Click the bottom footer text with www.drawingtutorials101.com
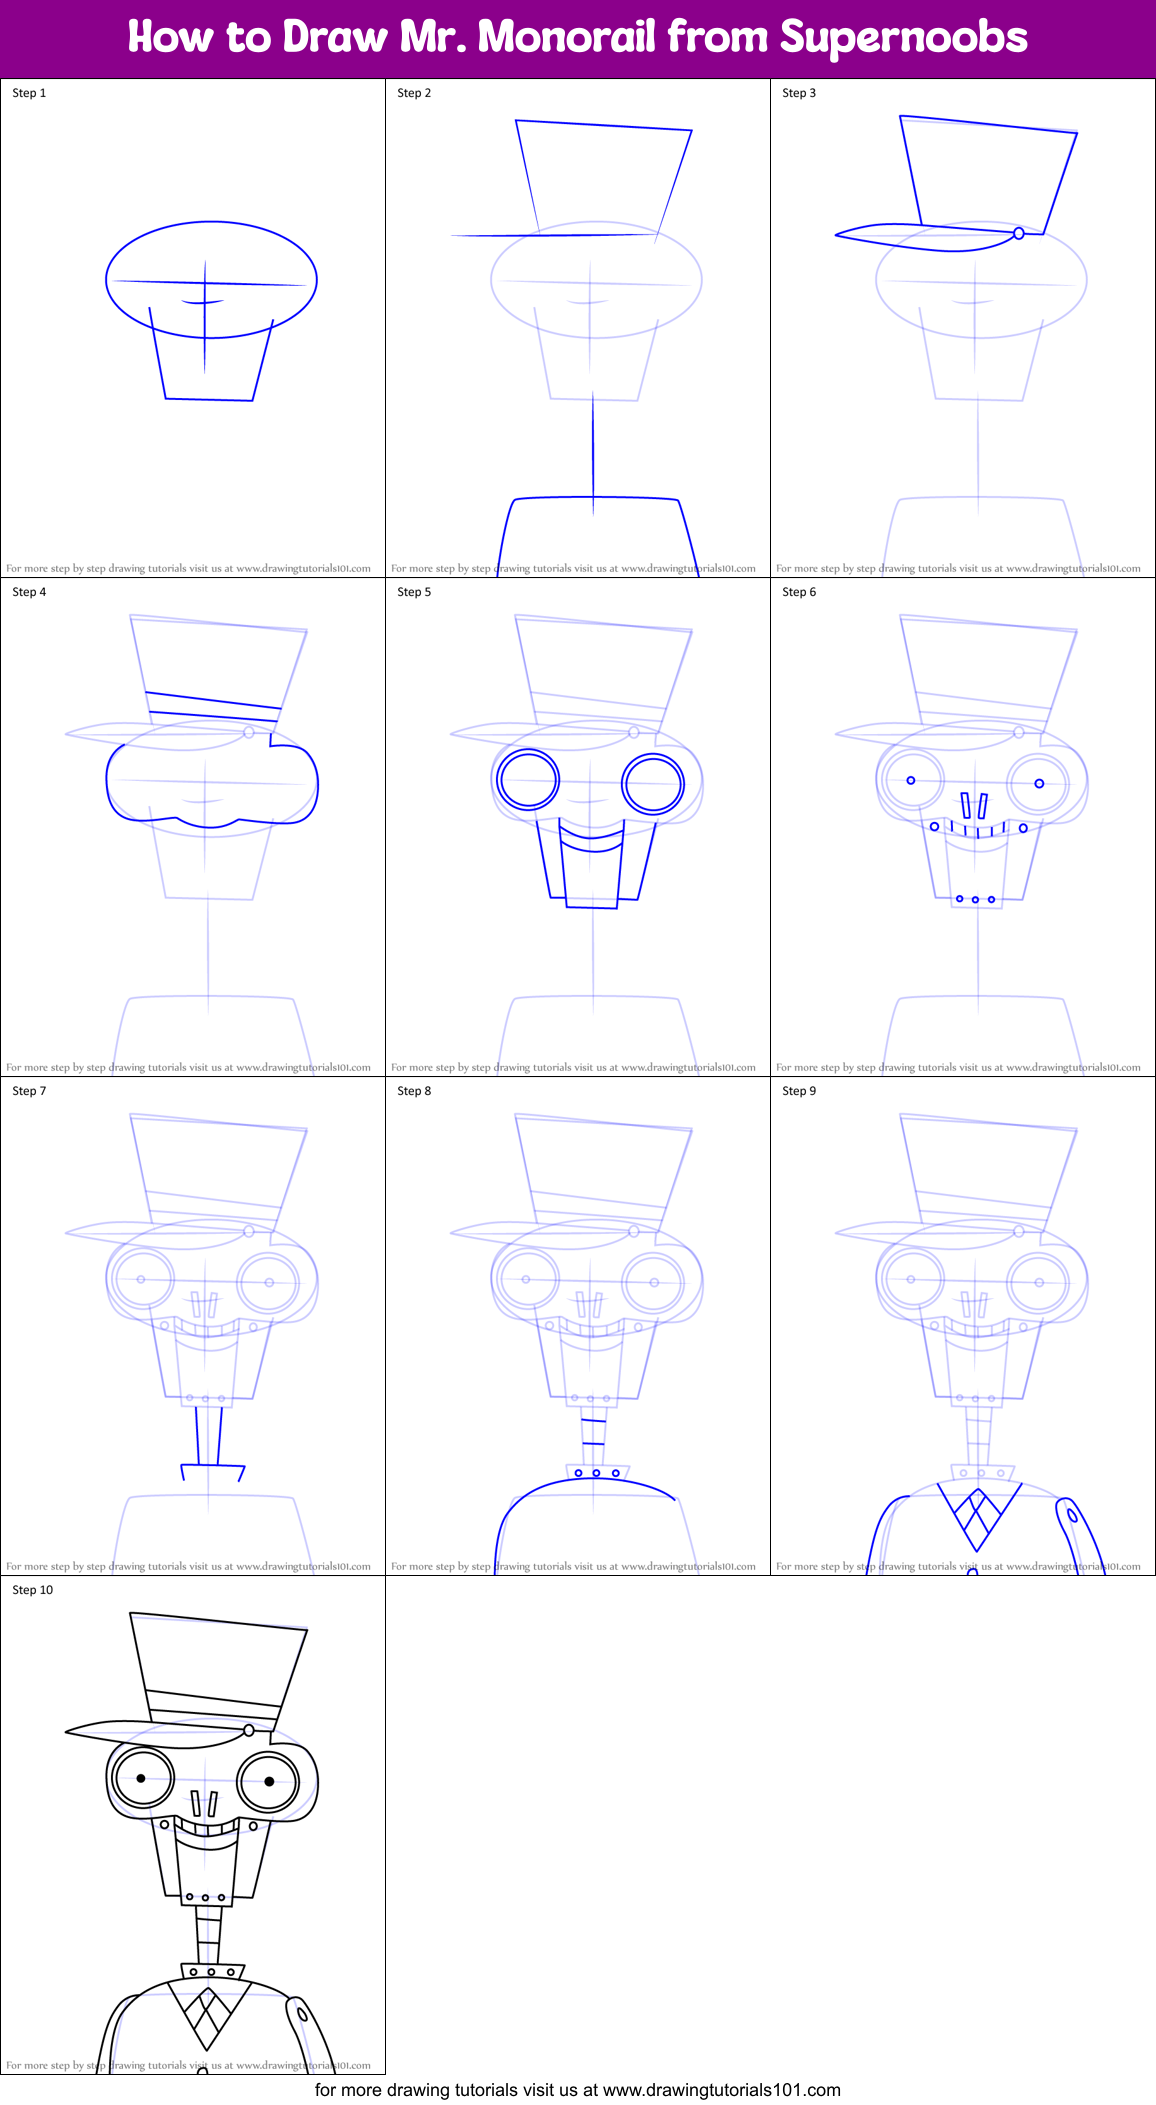Image resolution: width=1156 pixels, height=2105 pixels. click(578, 2090)
